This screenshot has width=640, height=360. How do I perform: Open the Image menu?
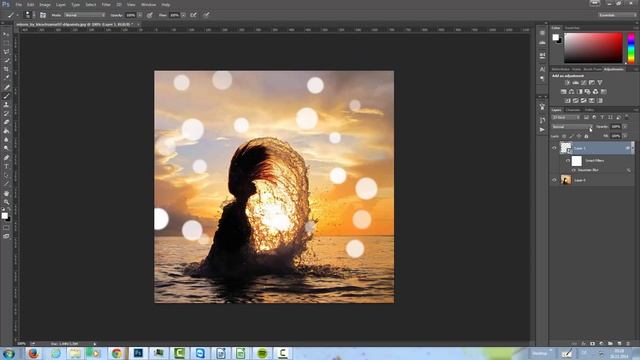click(44, 4)
